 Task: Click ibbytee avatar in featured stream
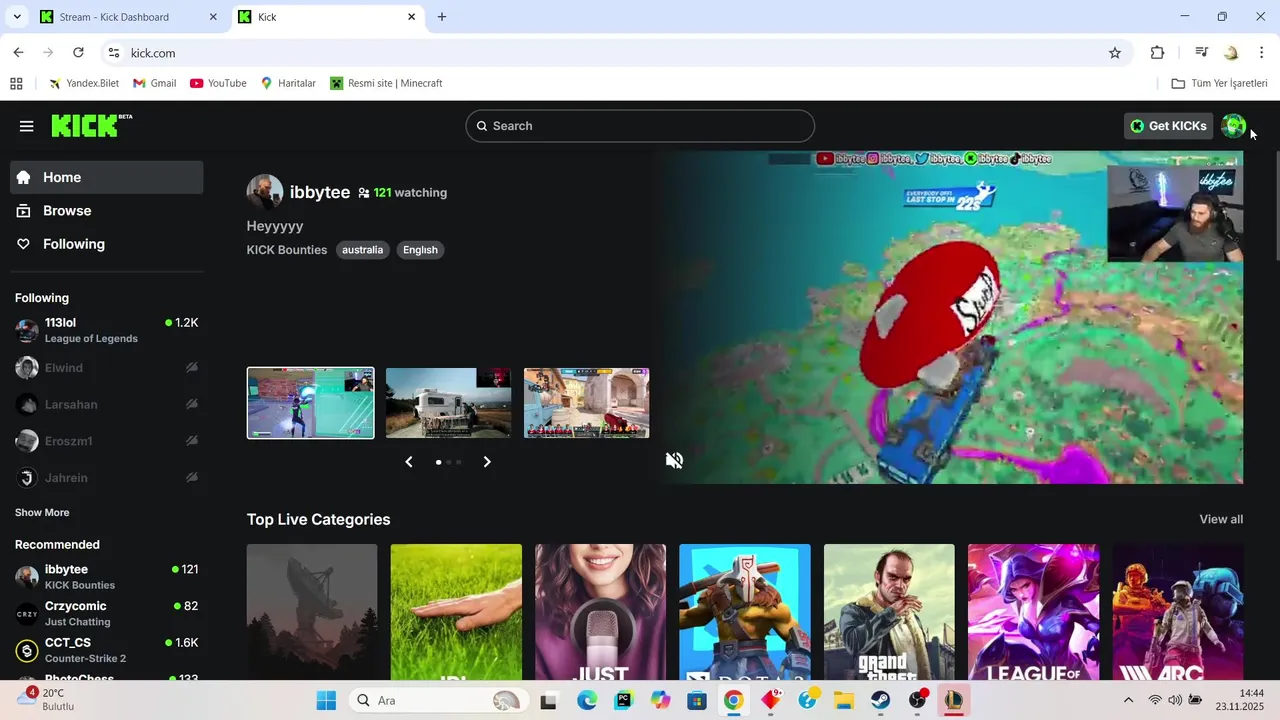tap(265, 192)
